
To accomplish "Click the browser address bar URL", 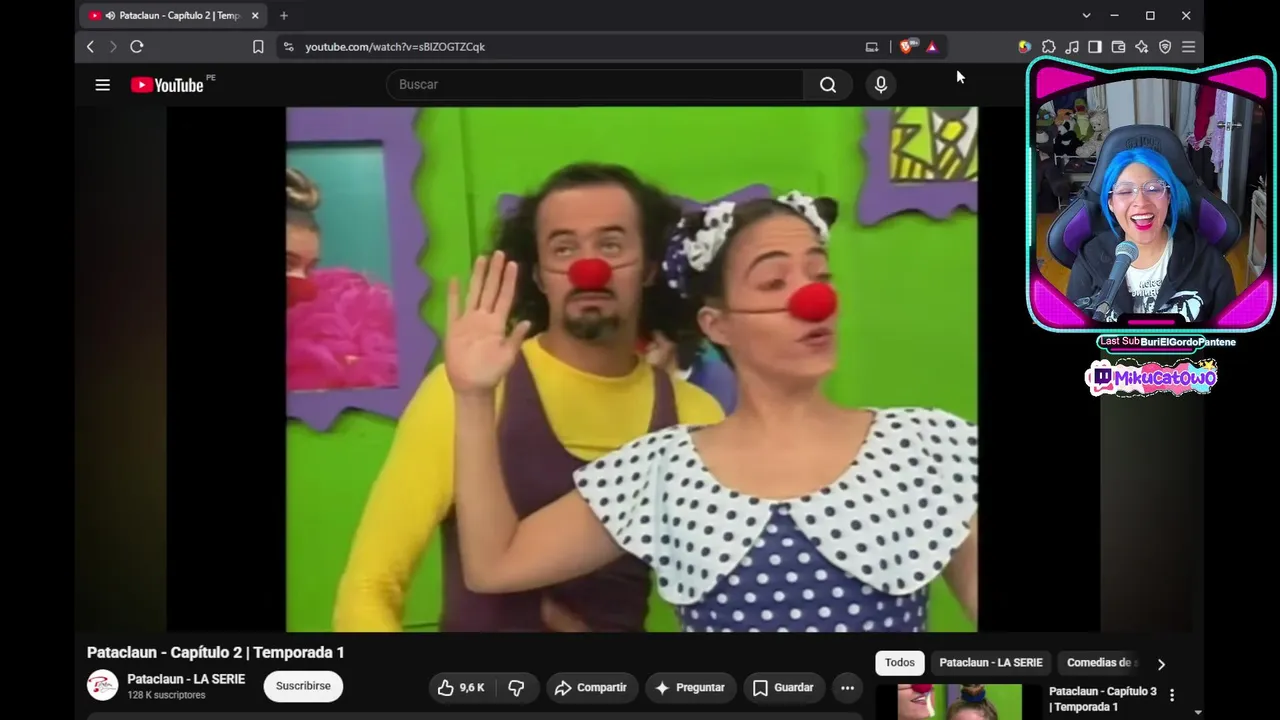I will coord(395,47).
